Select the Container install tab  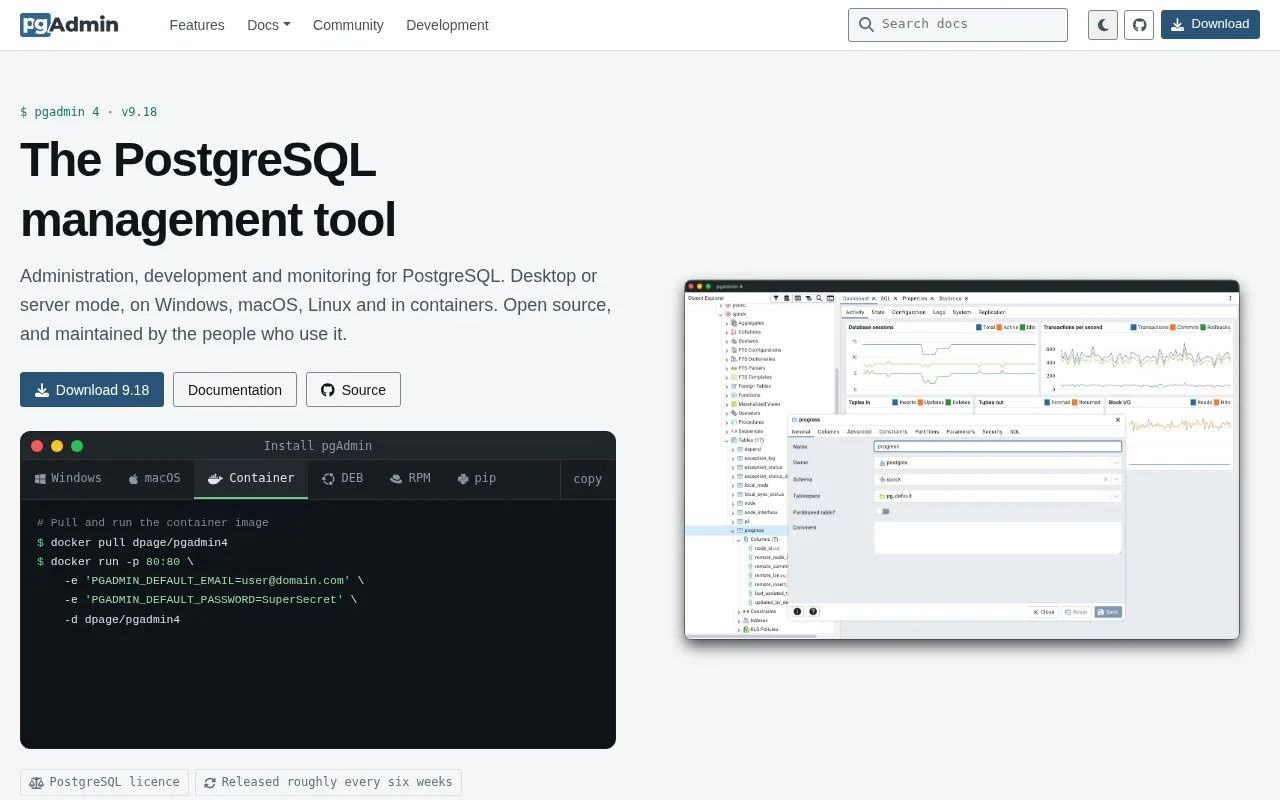(x=251, y=479)
